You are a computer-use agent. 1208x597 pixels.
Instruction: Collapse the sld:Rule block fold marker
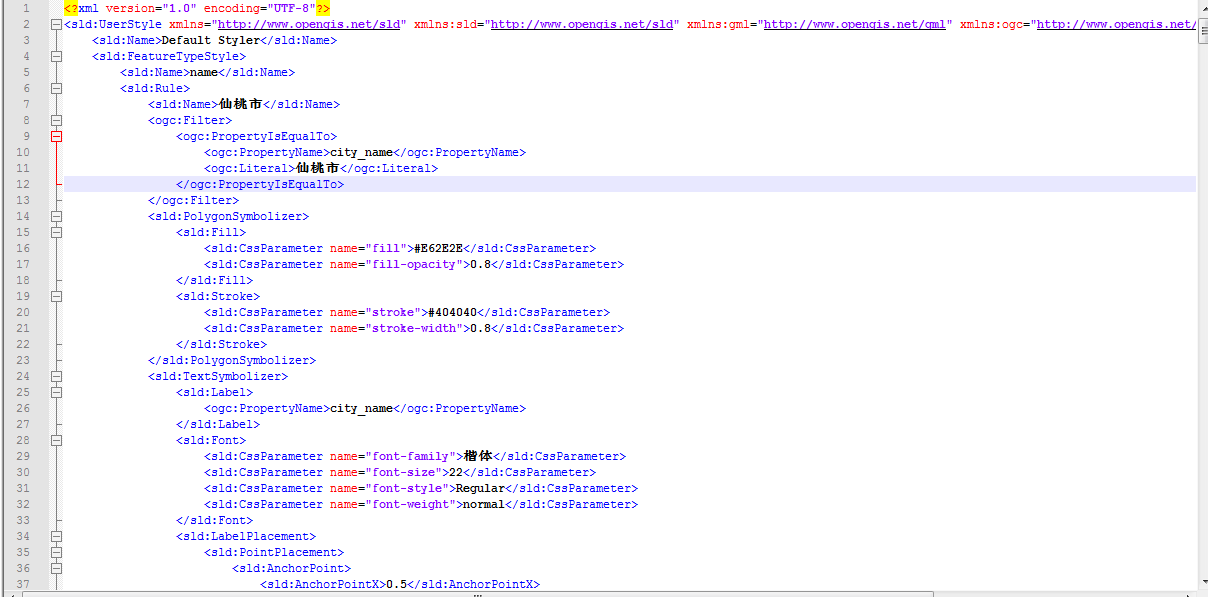(x=56, y=88)
